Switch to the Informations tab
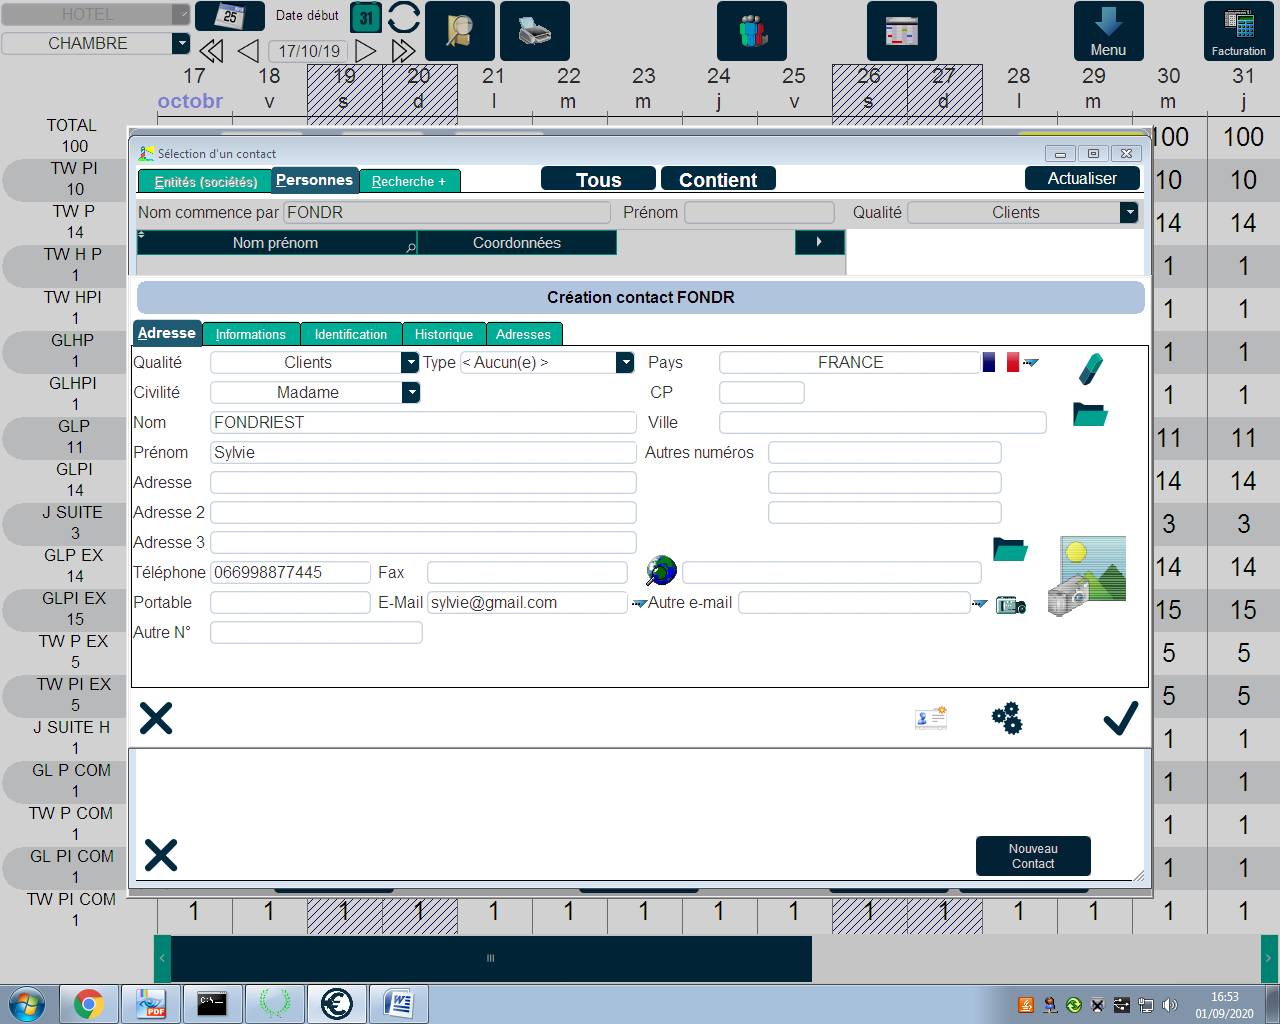The image size is (1280, 1024). pos(250,334)
